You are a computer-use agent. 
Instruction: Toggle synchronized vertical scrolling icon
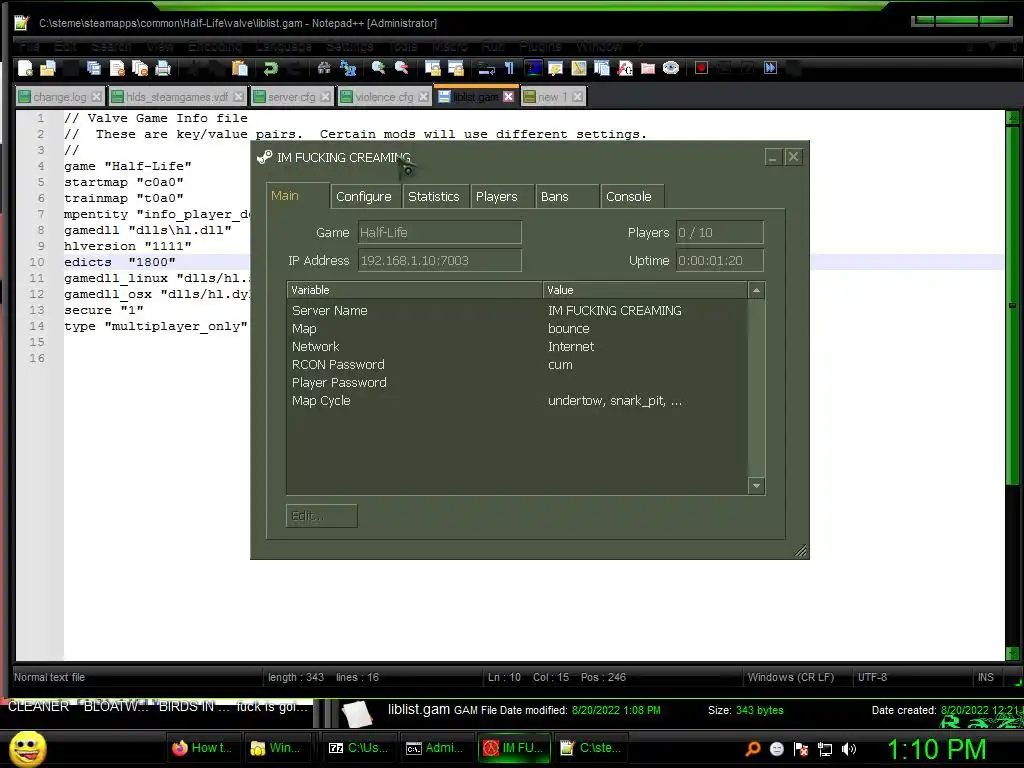(x=432, y=68)
